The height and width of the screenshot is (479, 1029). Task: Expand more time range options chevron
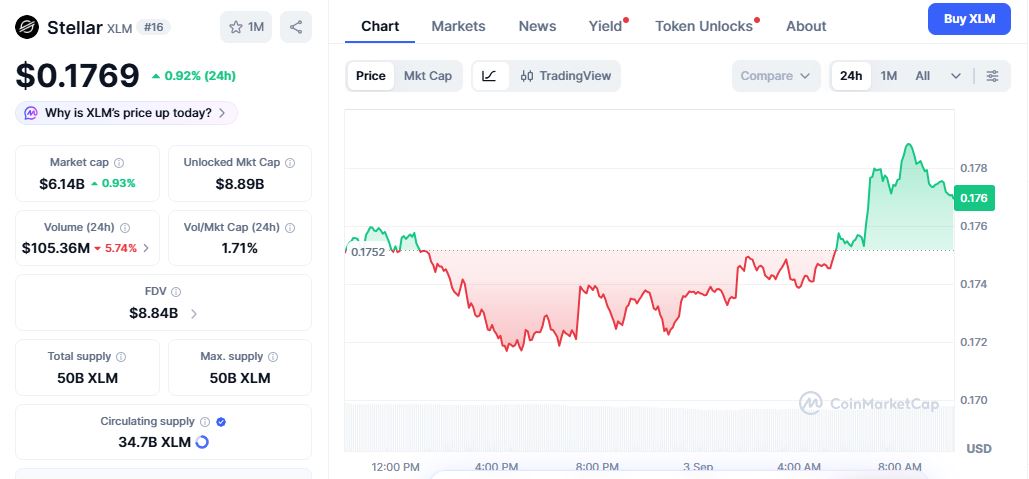tap(956, 76)
